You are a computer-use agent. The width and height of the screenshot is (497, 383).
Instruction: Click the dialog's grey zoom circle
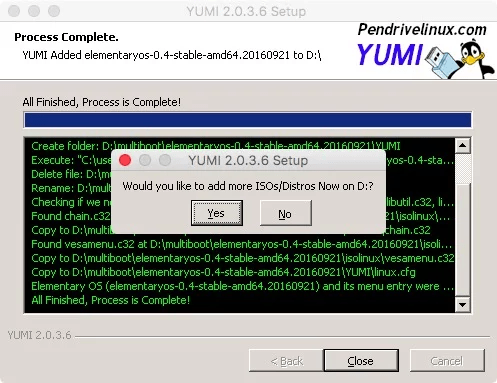[165, 160]
